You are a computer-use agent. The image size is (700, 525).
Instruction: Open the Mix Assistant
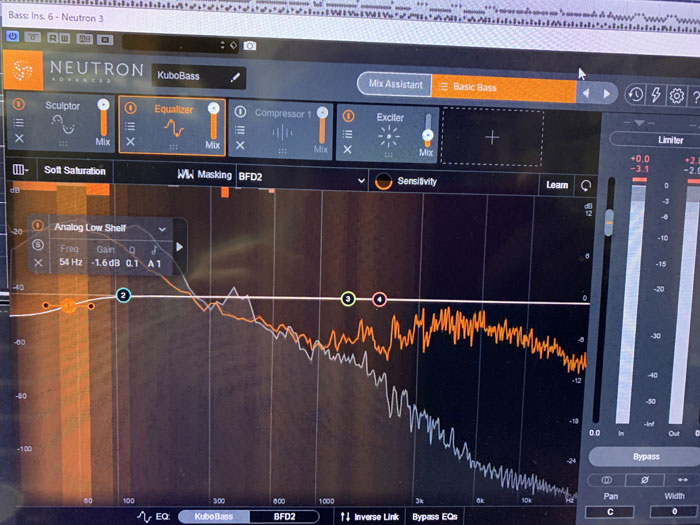coord(395,83)
